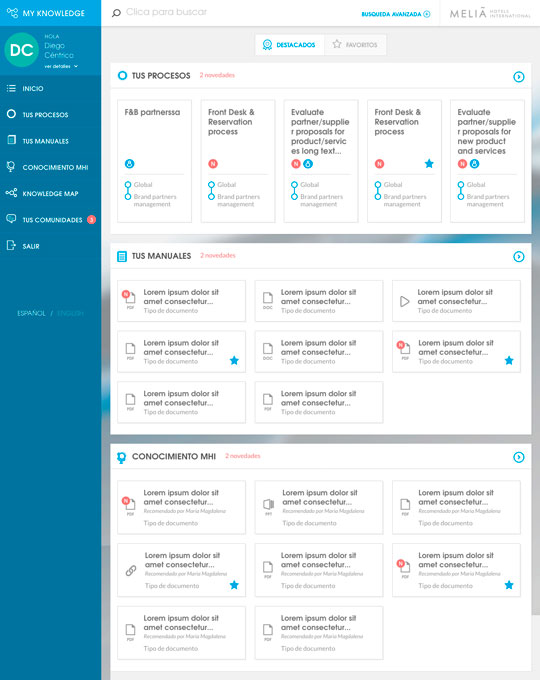Open Búsqueda Avanzada link
540x680 pixels.
pos(396,14)
